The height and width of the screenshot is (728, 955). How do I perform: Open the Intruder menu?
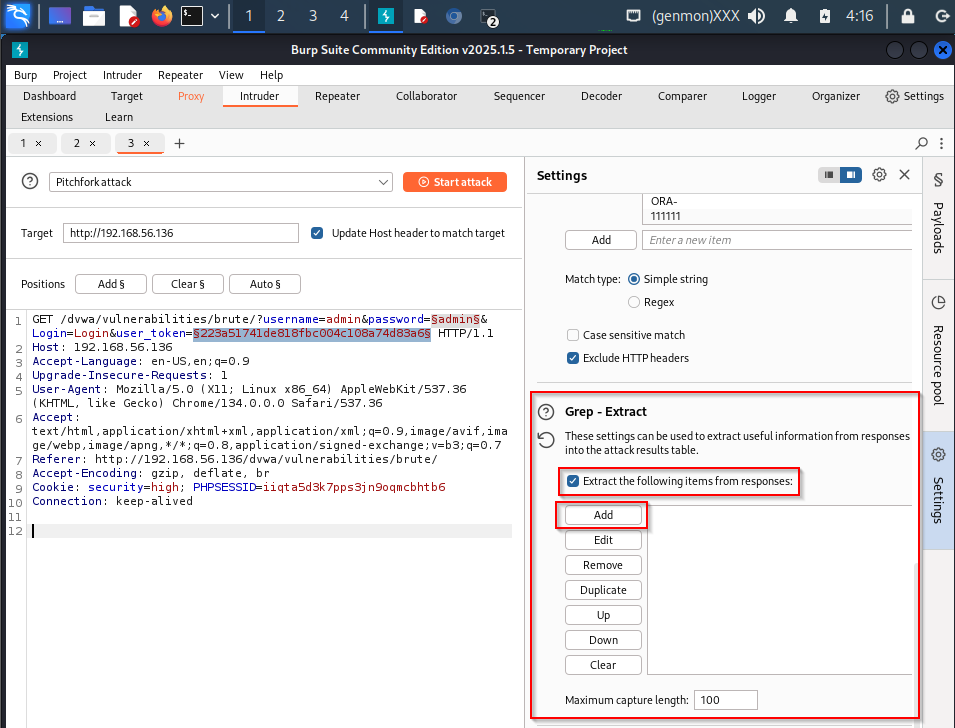(x=122, y=75)
